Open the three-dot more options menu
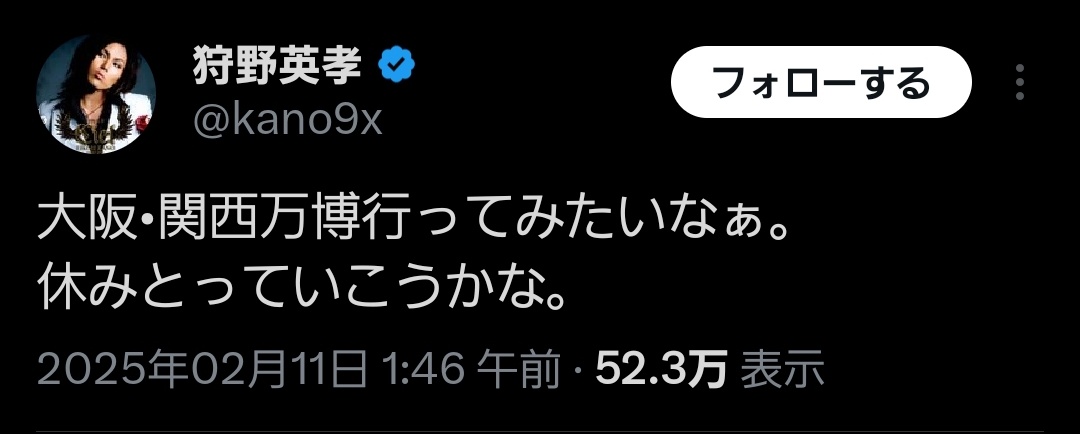The height and width of the screenshot is (434, 1080). (1020, 82)
